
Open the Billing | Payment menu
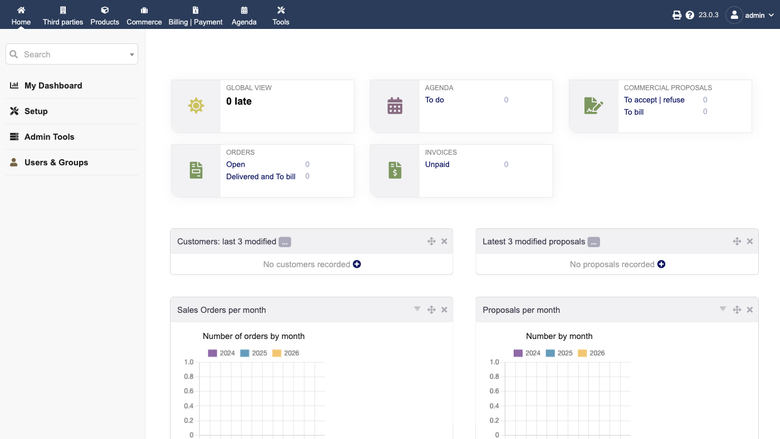coord(195,15)
